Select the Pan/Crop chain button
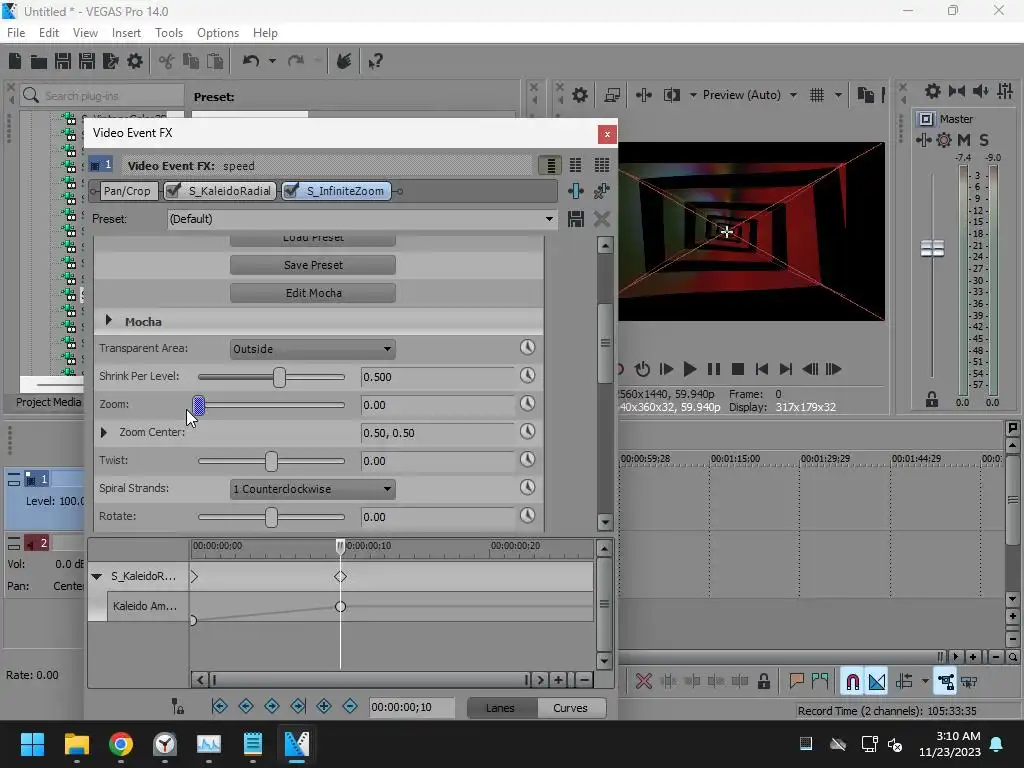This screenshot has width=1024, height=768. pos(127,191)
